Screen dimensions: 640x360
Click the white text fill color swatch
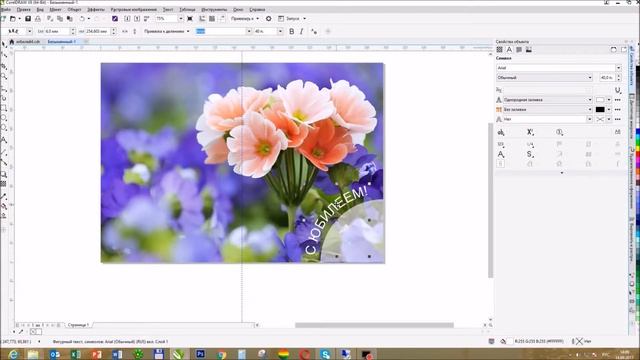point(600,100)
